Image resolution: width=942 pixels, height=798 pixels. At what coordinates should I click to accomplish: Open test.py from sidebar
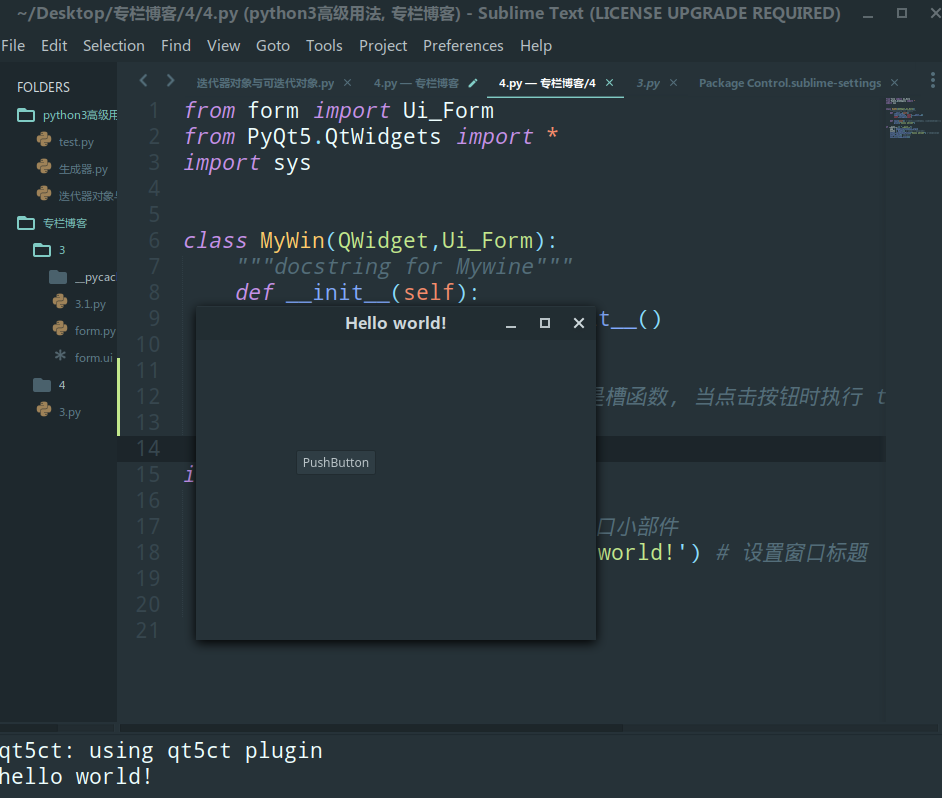76,142
